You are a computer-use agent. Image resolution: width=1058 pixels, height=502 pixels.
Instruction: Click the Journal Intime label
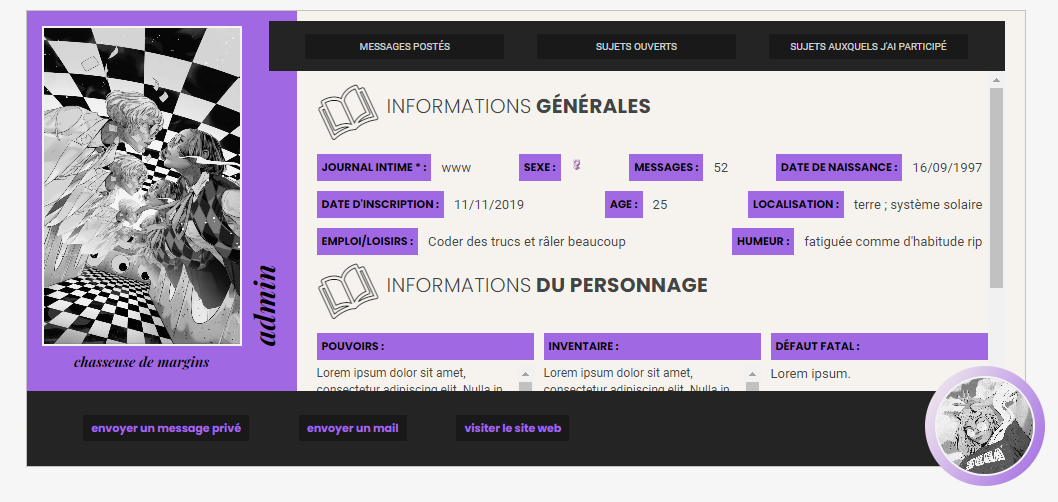pyautogui.click(x=374, y=167)
